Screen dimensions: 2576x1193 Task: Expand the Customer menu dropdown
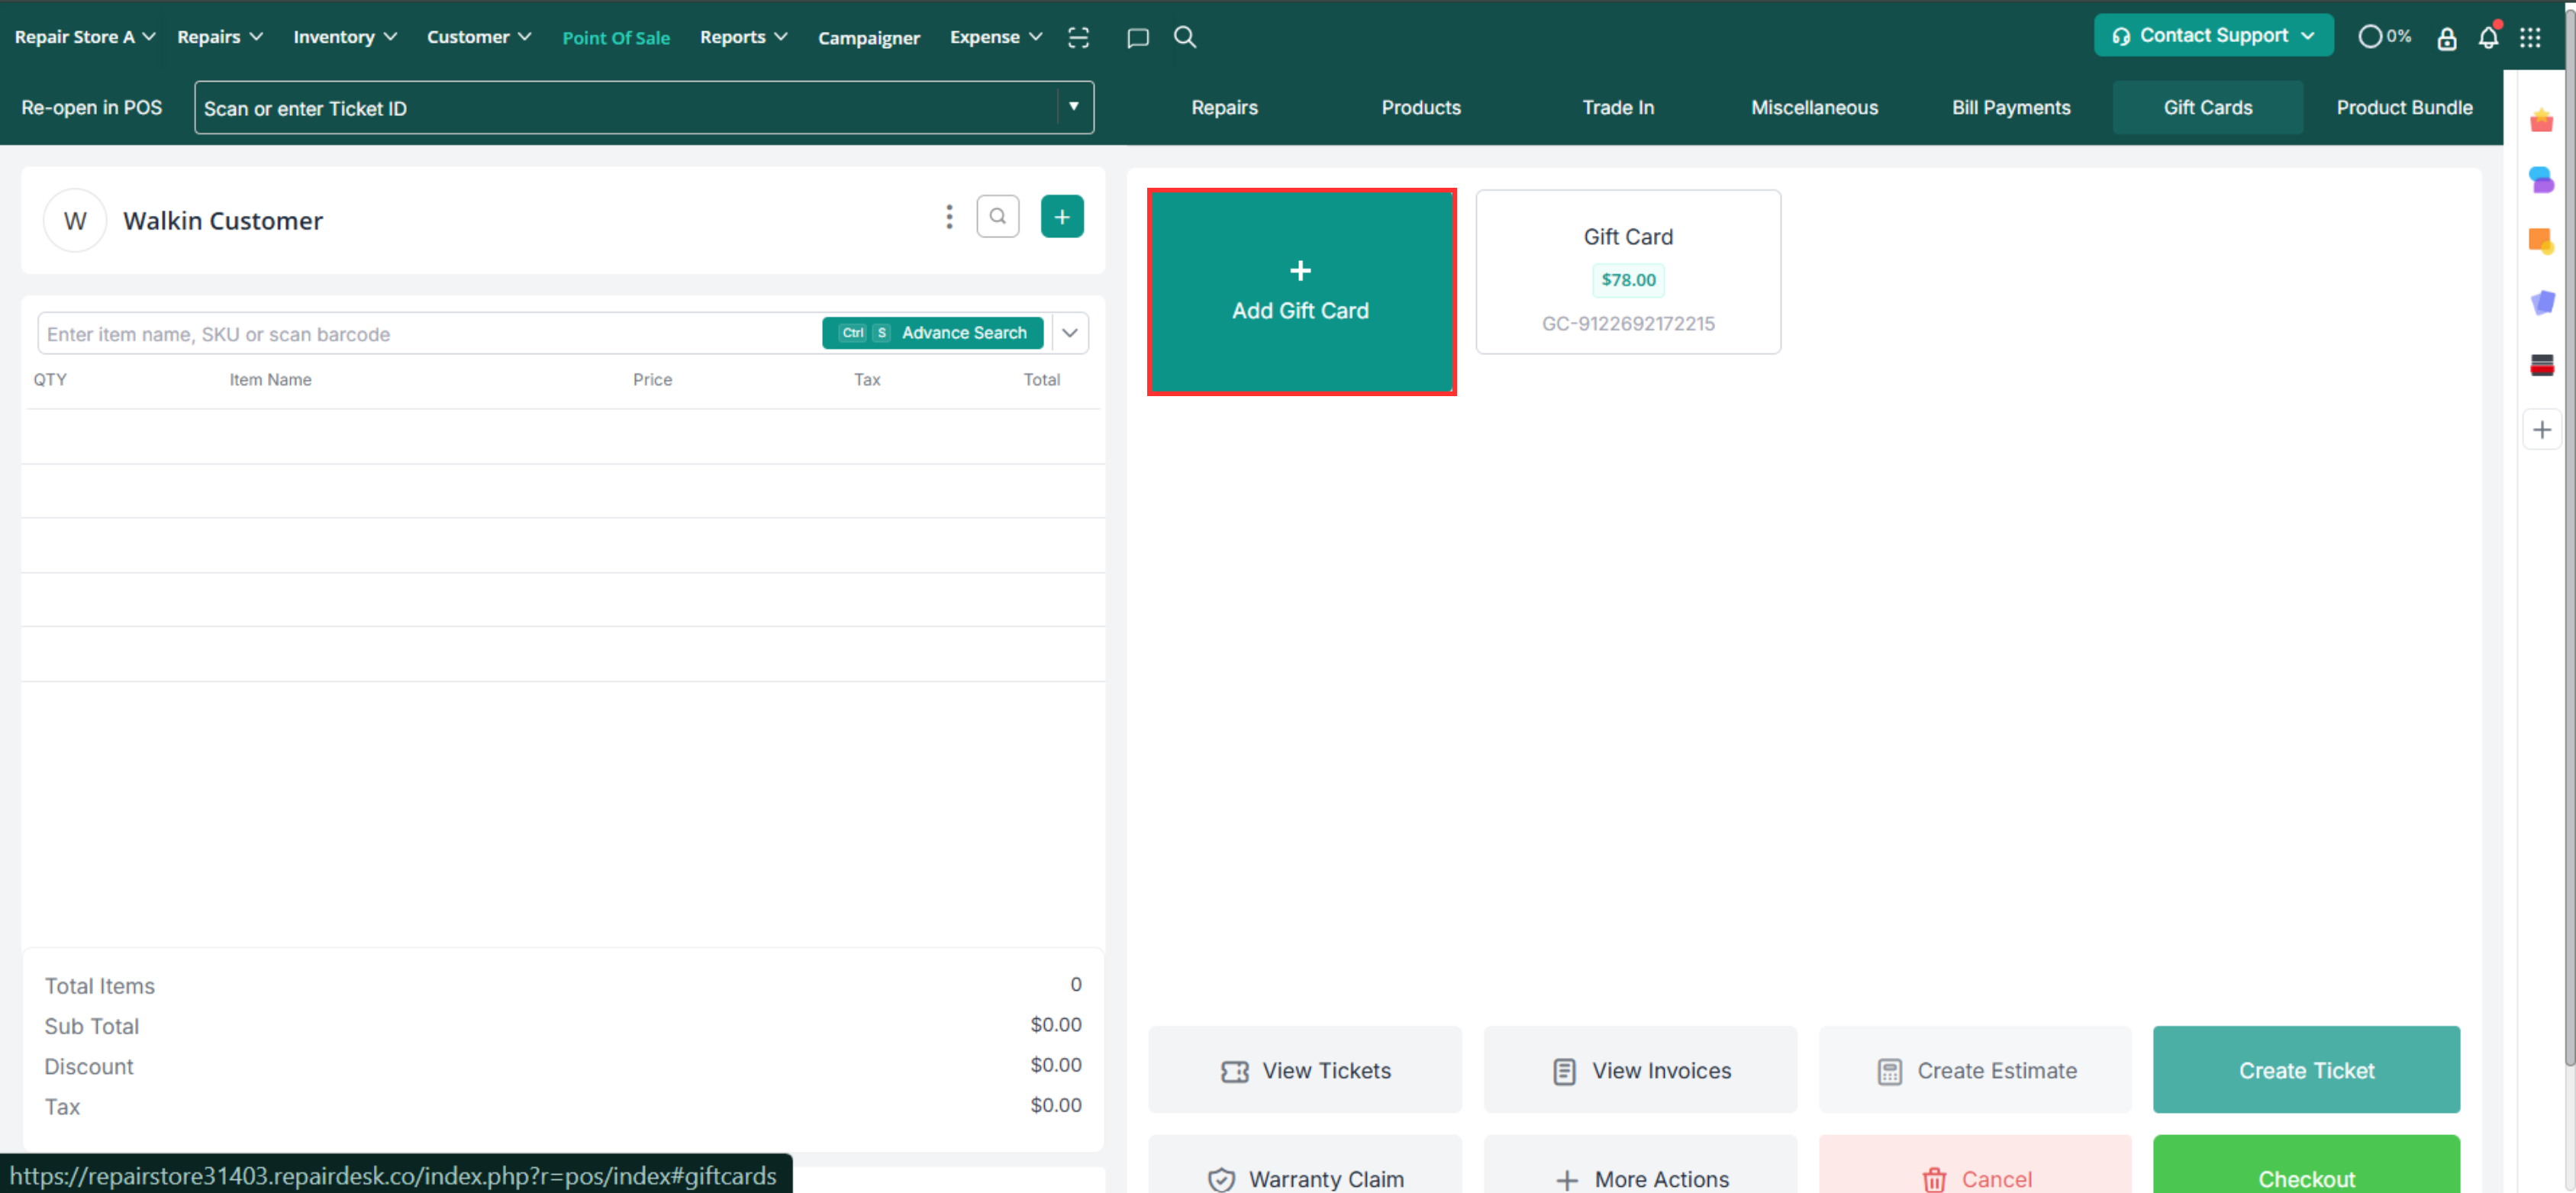point(479,37)
